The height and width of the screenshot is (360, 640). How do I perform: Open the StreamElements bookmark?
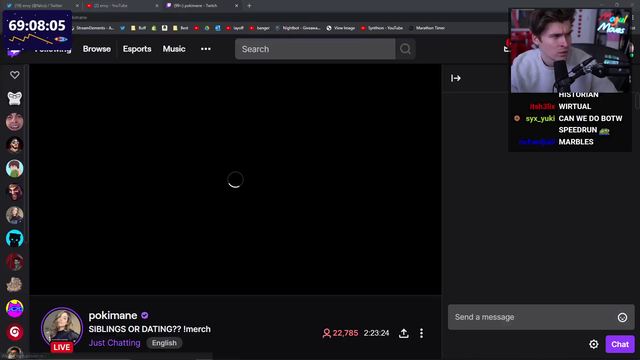pos(94,28)
